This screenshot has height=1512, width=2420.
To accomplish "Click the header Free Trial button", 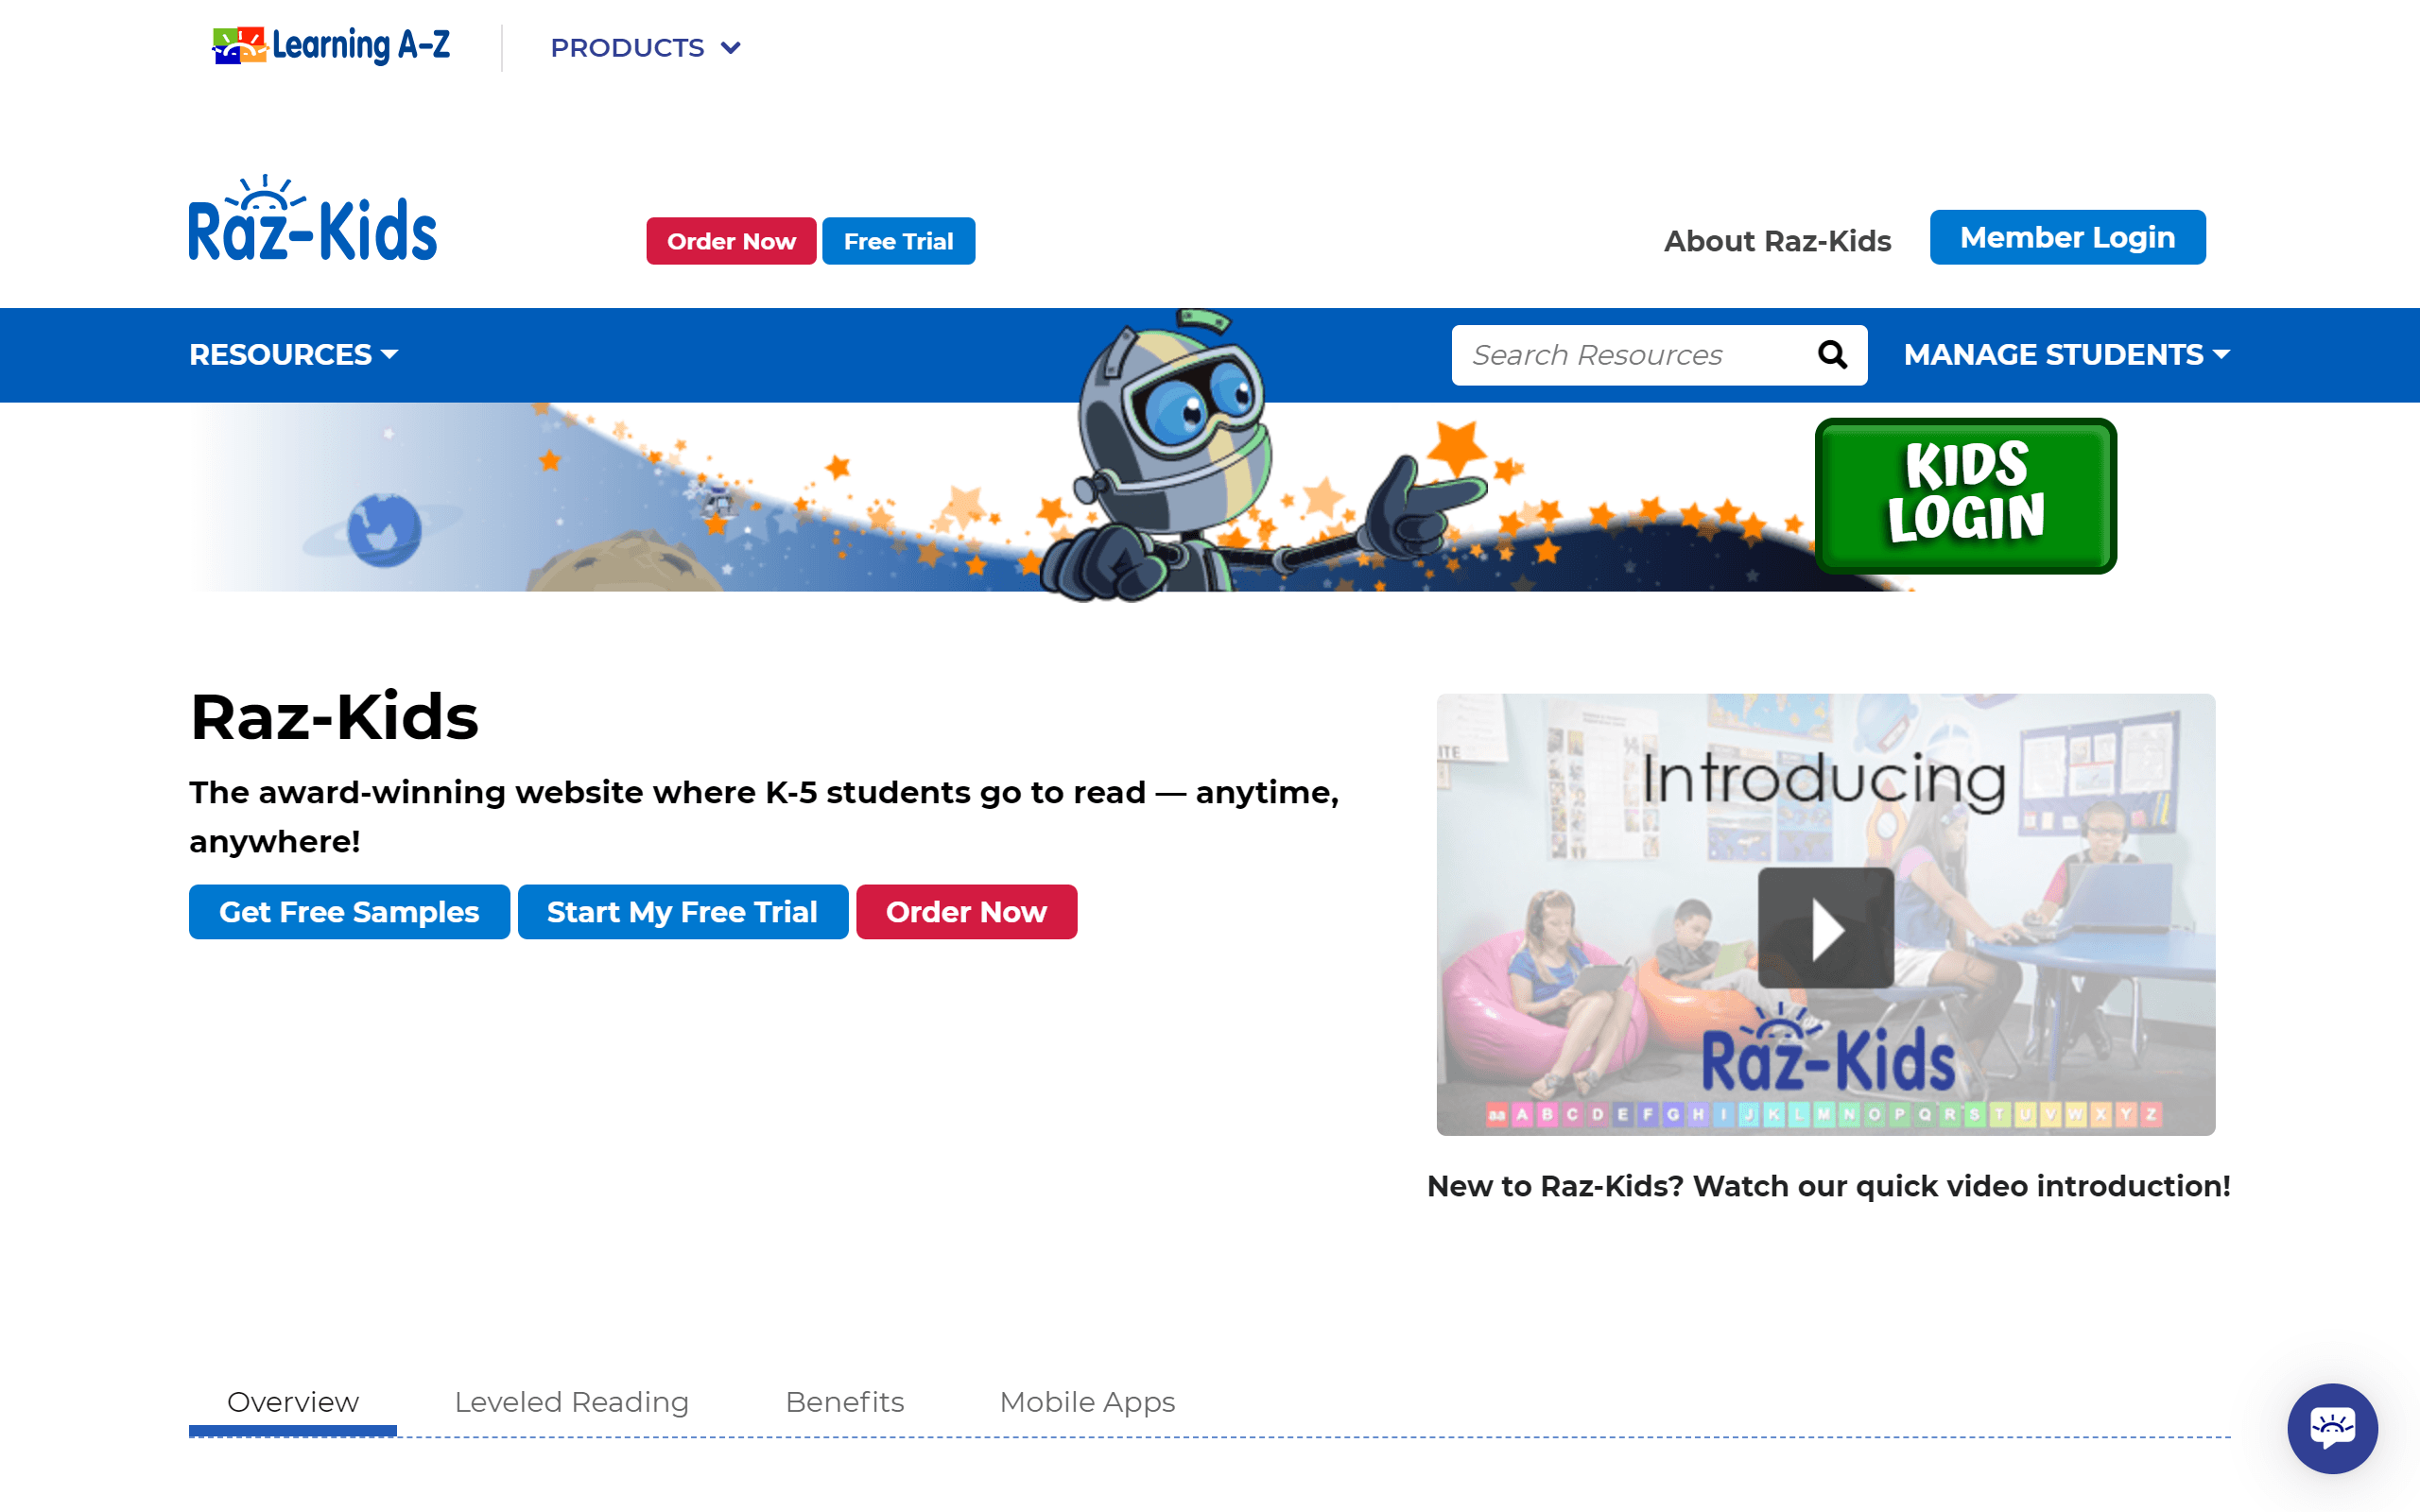I will (898, 241).
